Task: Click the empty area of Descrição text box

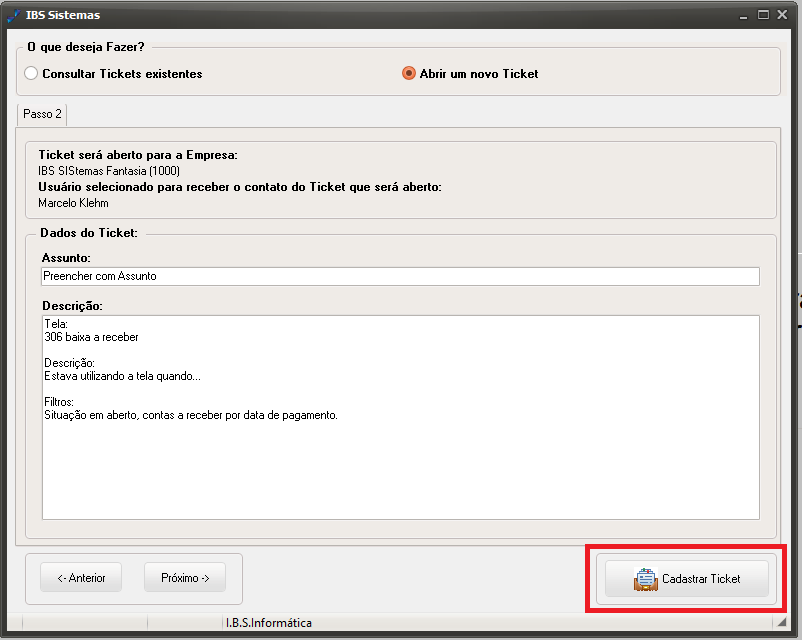Action: 400,471
